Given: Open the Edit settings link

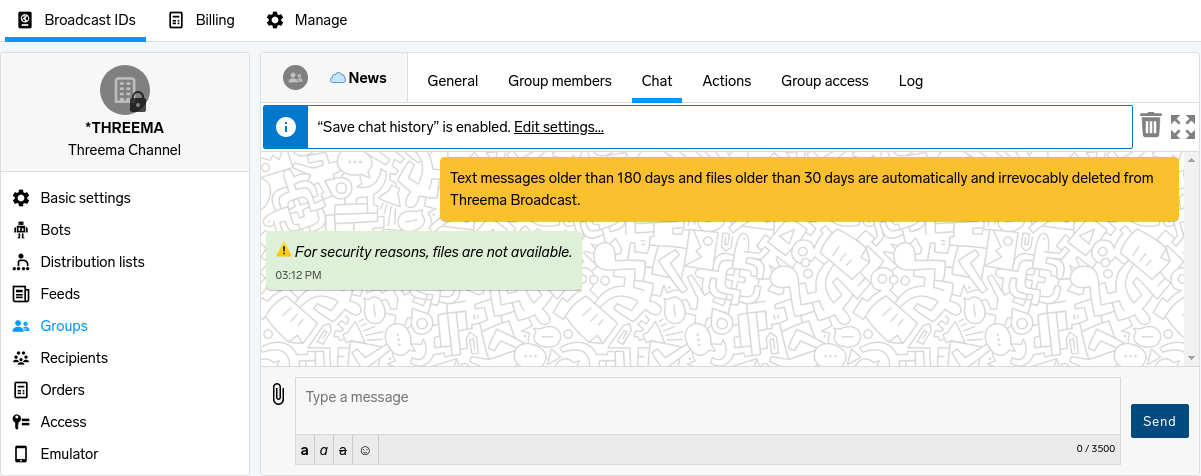Looking at the screenshot, I should click(x=559, y=127).
